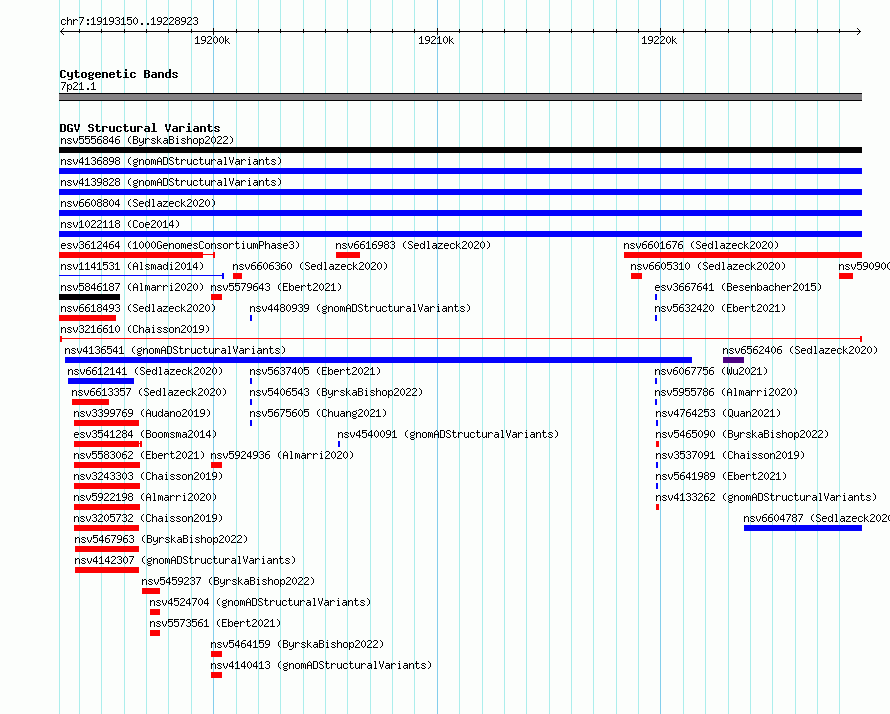Screen dimensions: 890x714
Task: Open nsv6601676 (Sedlazeck2020) variant label
Action: coord(701,245)
